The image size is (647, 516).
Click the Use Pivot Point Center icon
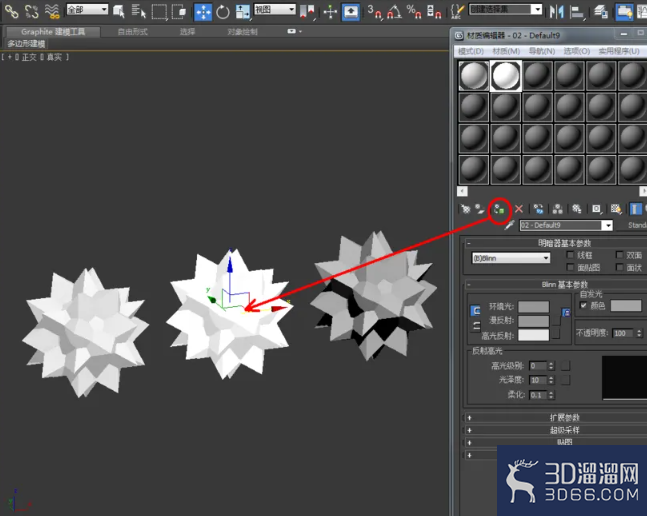coord(307,12)
